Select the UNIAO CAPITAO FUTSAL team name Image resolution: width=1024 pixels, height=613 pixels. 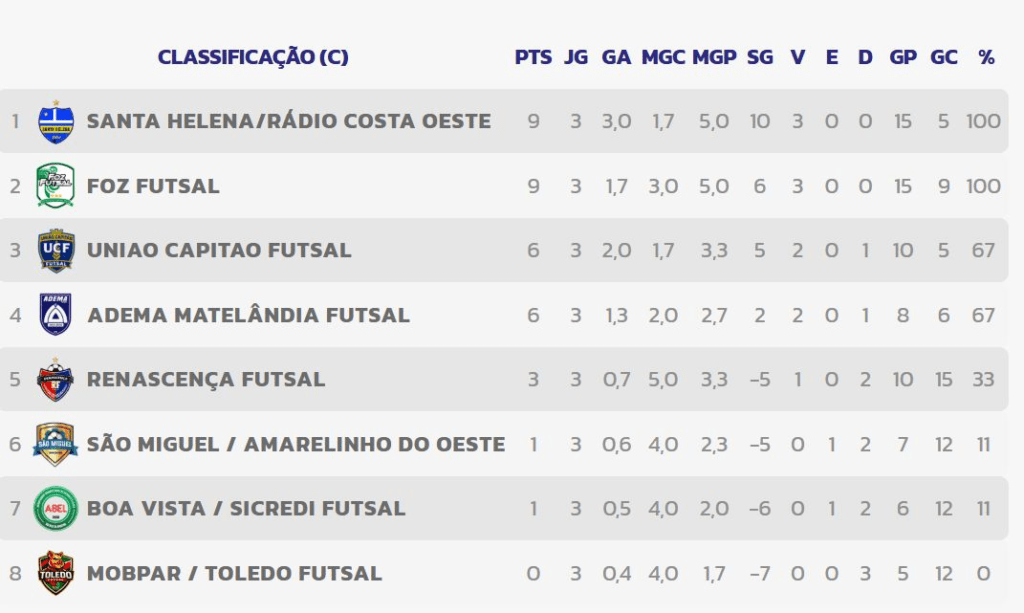(219, 250)
